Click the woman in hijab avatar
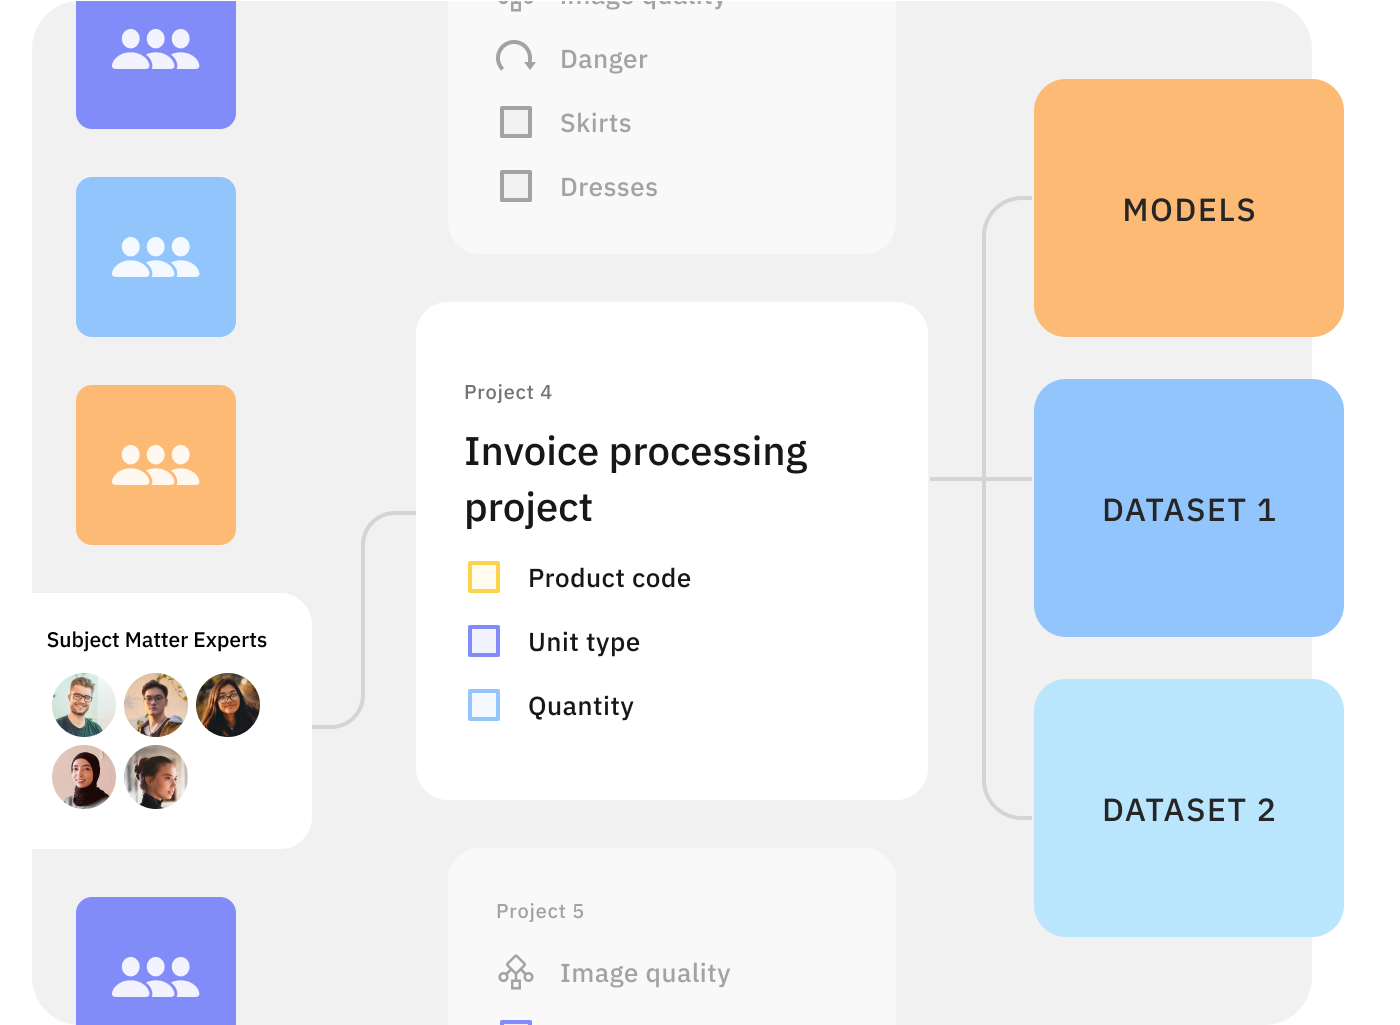1400x1025 pixels. pos(84,777)
